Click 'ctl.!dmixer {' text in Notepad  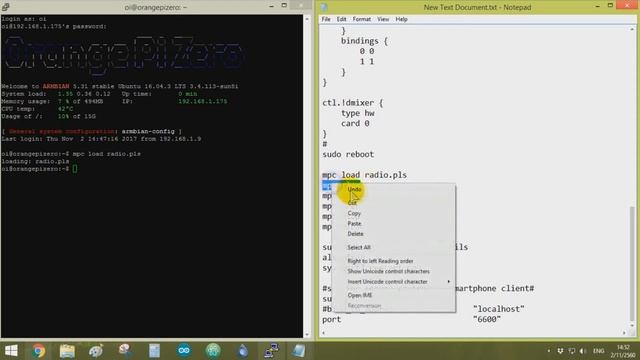pos(353,103)
